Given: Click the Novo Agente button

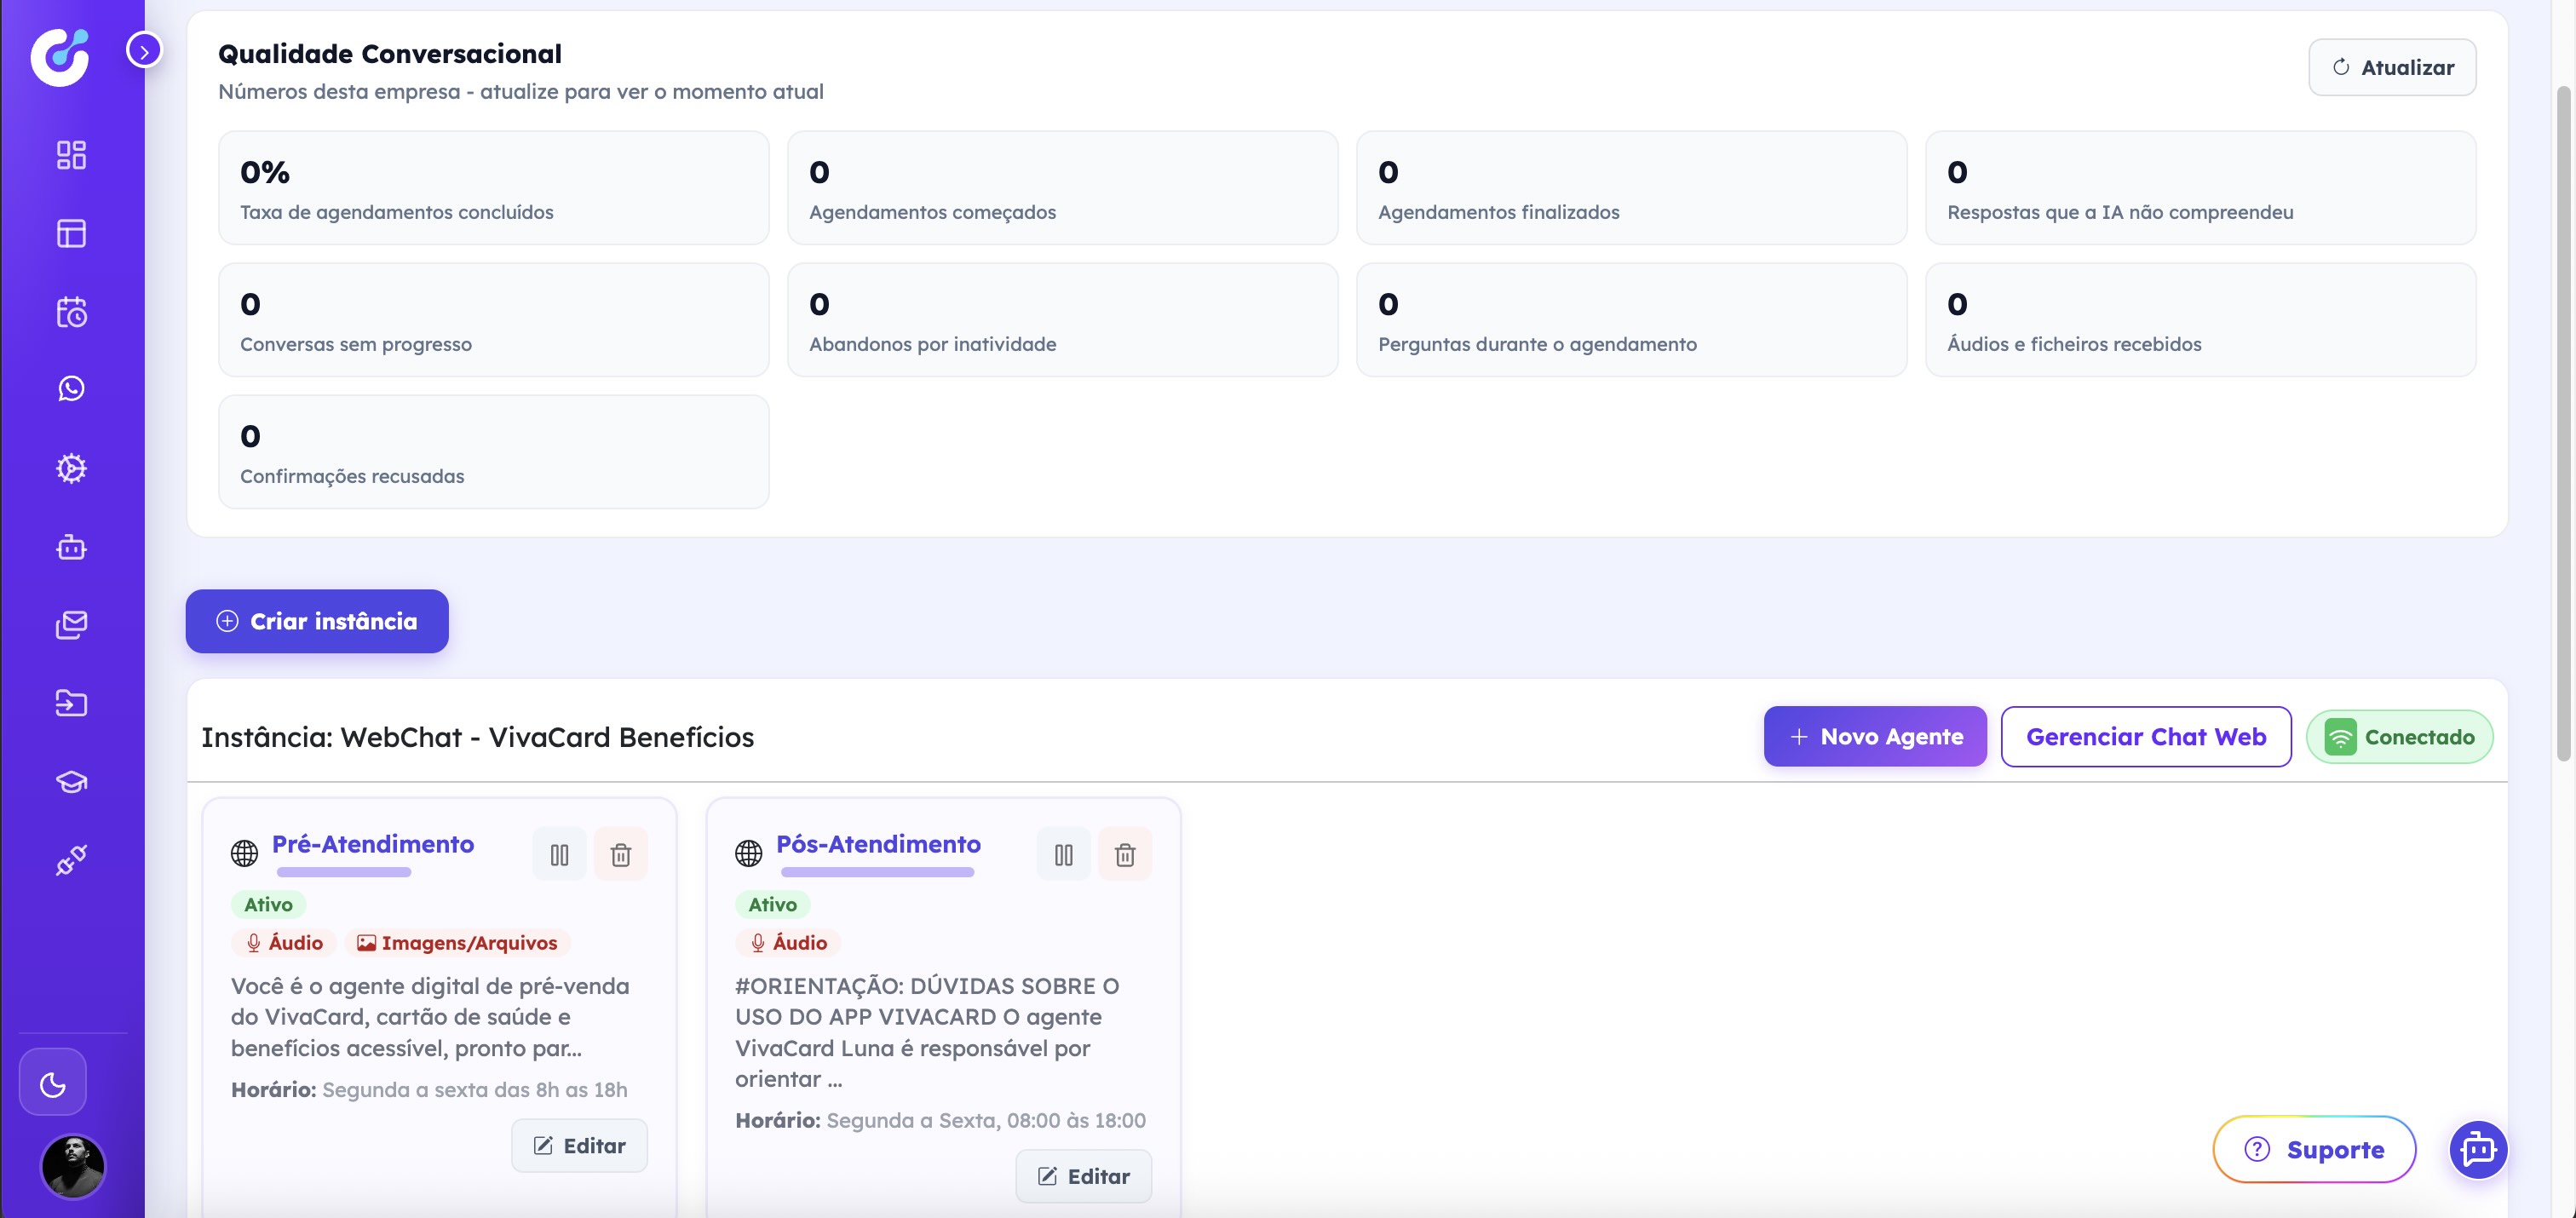Looking at the screenshot, I should click(x=1875, y=737).
